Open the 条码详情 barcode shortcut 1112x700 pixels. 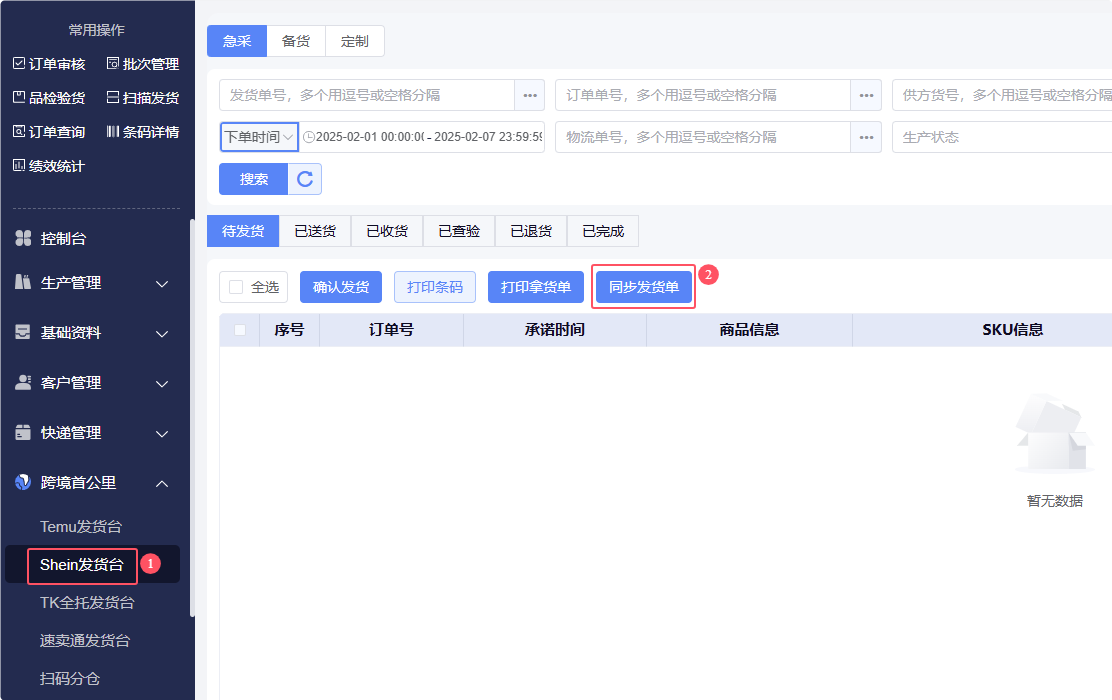pos(113,132)
